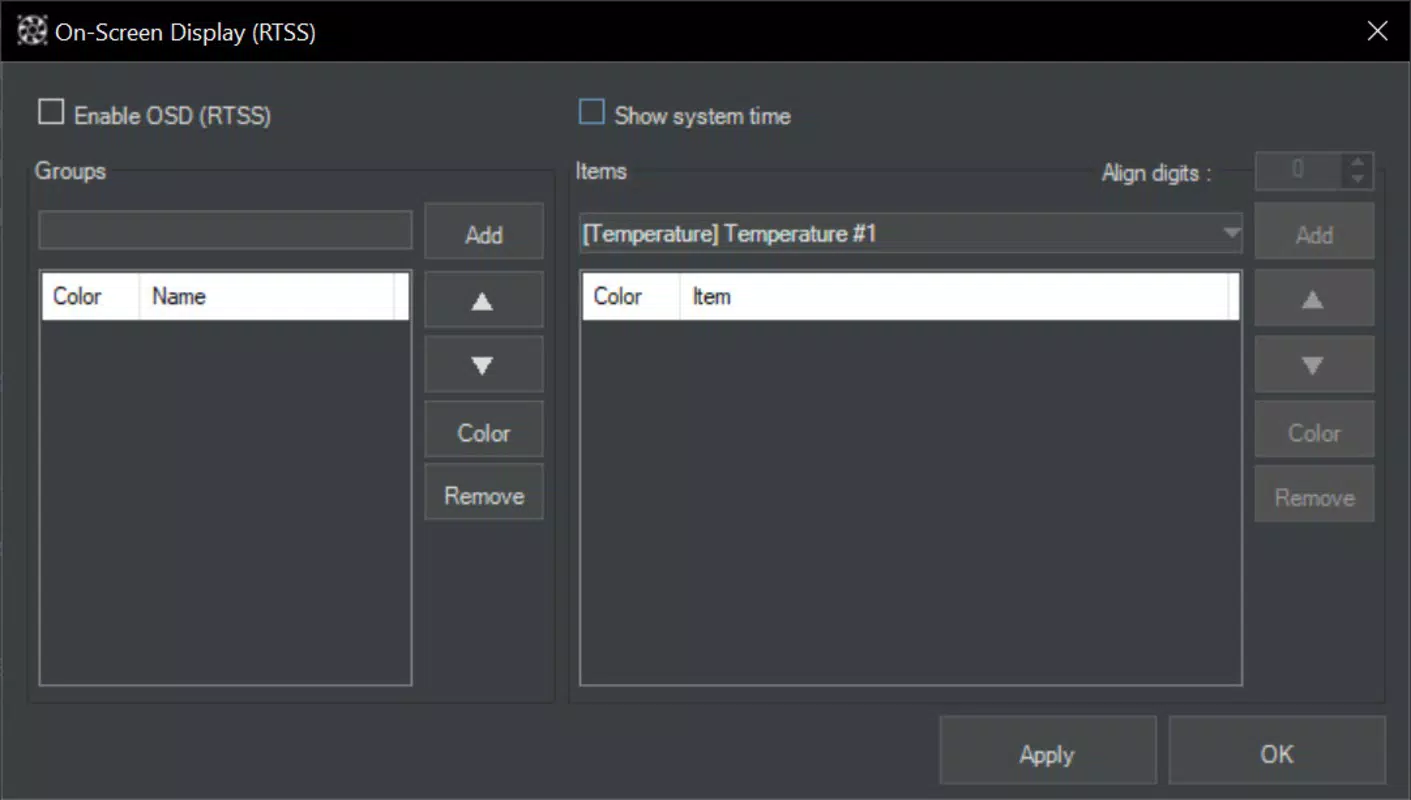Decrease Align digits with the down spinner
1411x800 pixels.
[1357, 179]
